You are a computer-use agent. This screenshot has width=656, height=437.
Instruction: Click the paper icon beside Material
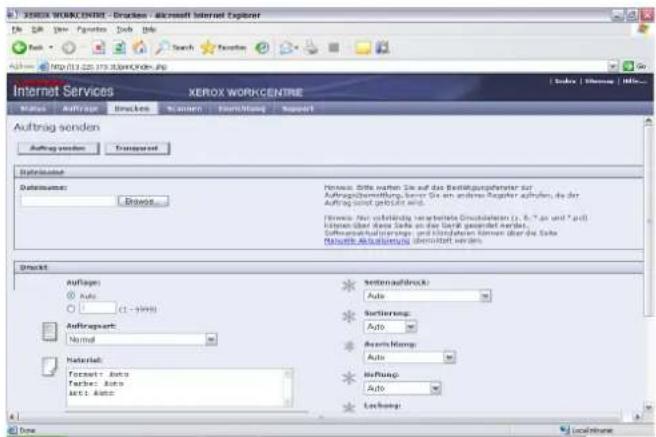click(50, 367)
